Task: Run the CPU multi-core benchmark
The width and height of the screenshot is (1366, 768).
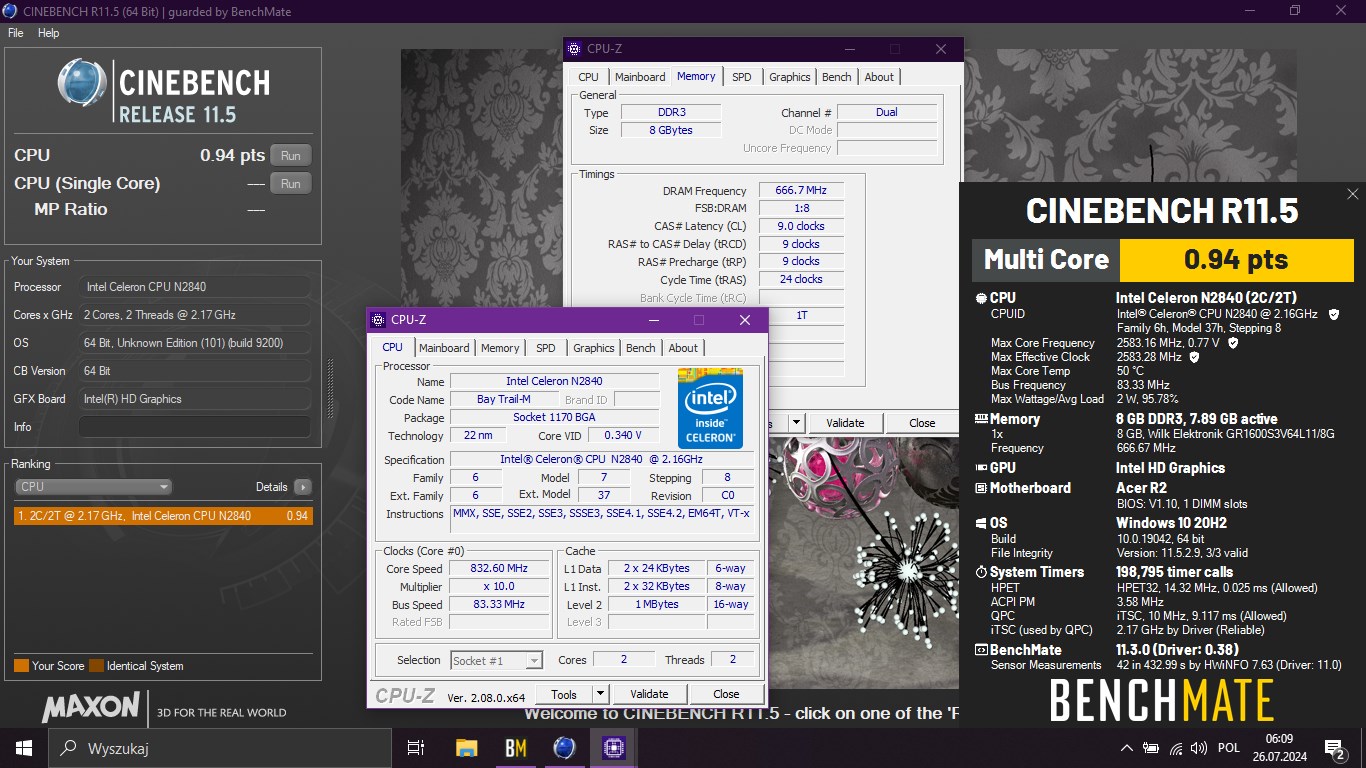Action: pyautogui.click(x=291, y=155)
